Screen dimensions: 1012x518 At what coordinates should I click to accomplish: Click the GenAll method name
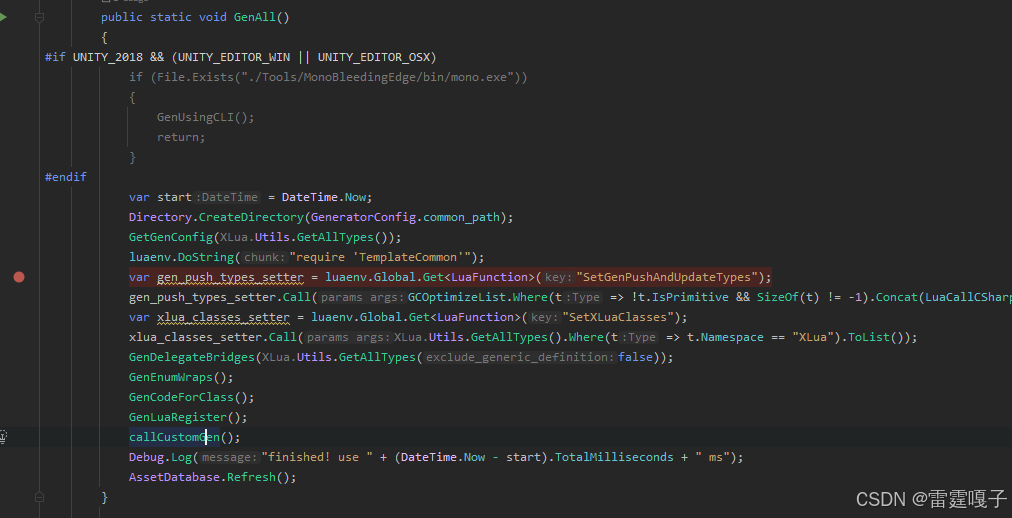tap(254, 17)
